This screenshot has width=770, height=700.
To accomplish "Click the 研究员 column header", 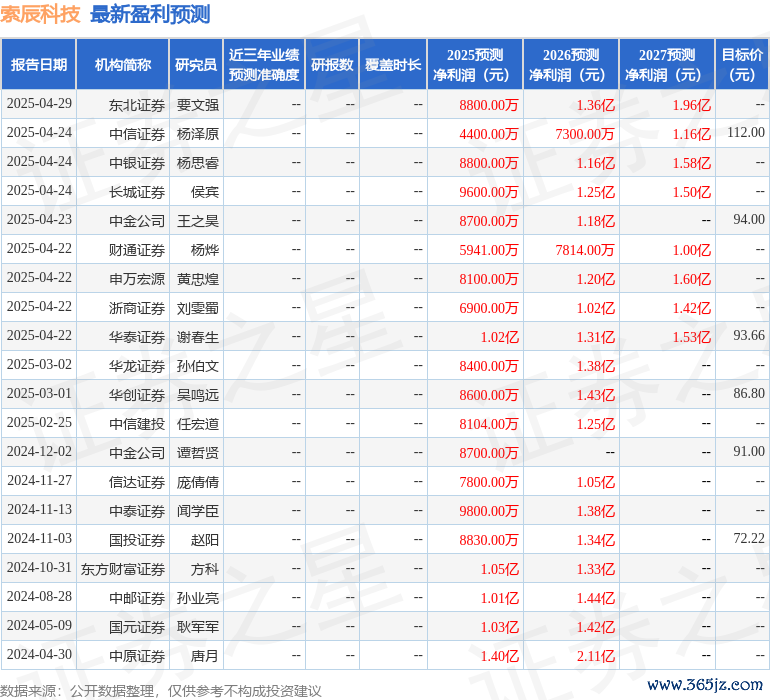I will [196, 64].
